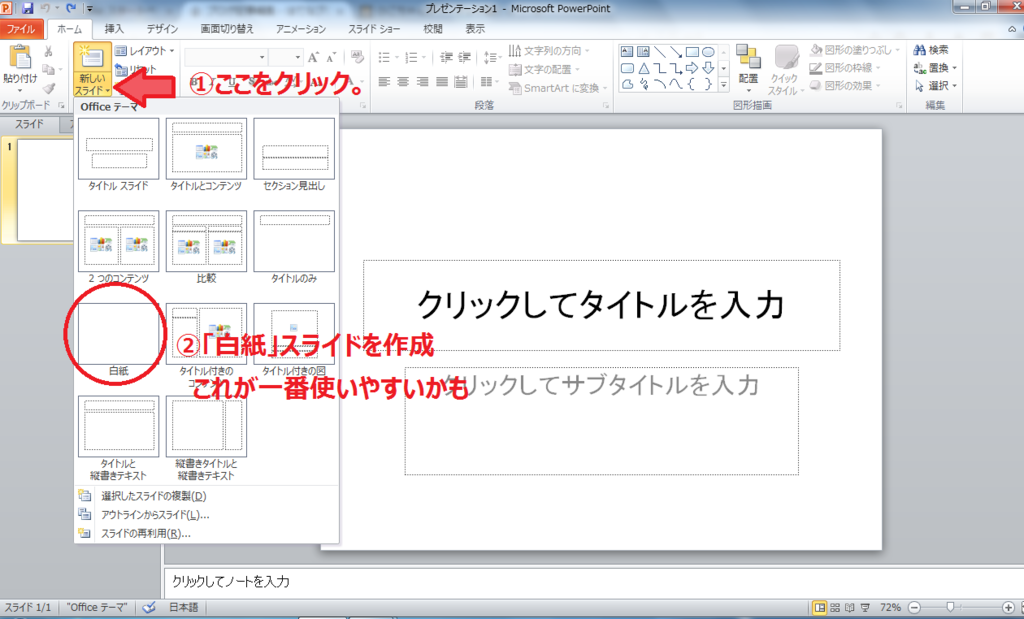1024x619 pixels.
Task: Open the File (ファイル) tab
Action: click(21, 29)
